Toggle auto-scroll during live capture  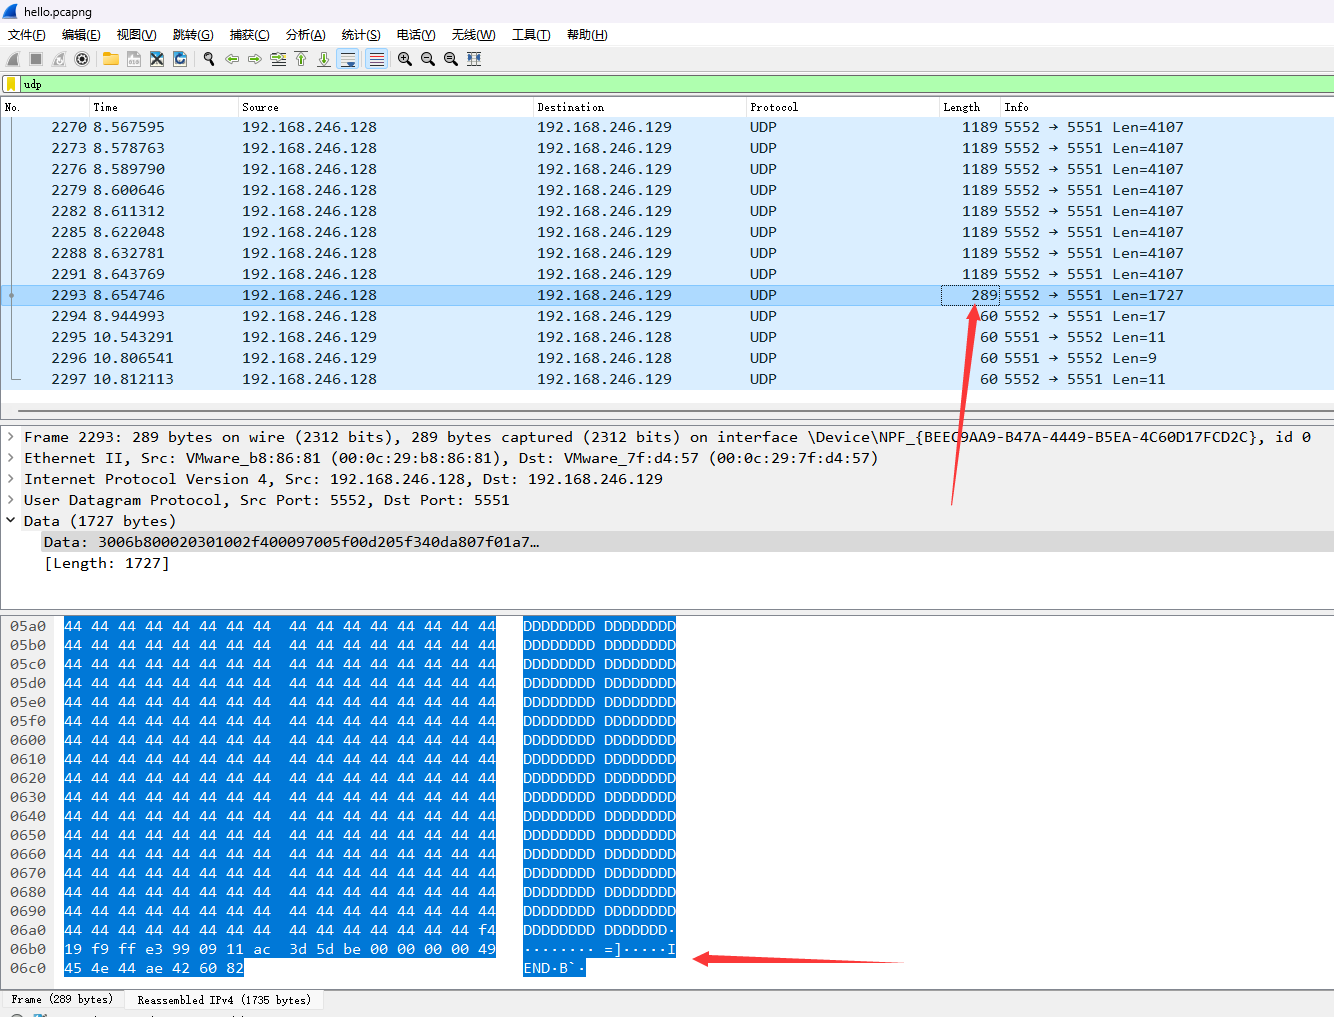point(348,59)
